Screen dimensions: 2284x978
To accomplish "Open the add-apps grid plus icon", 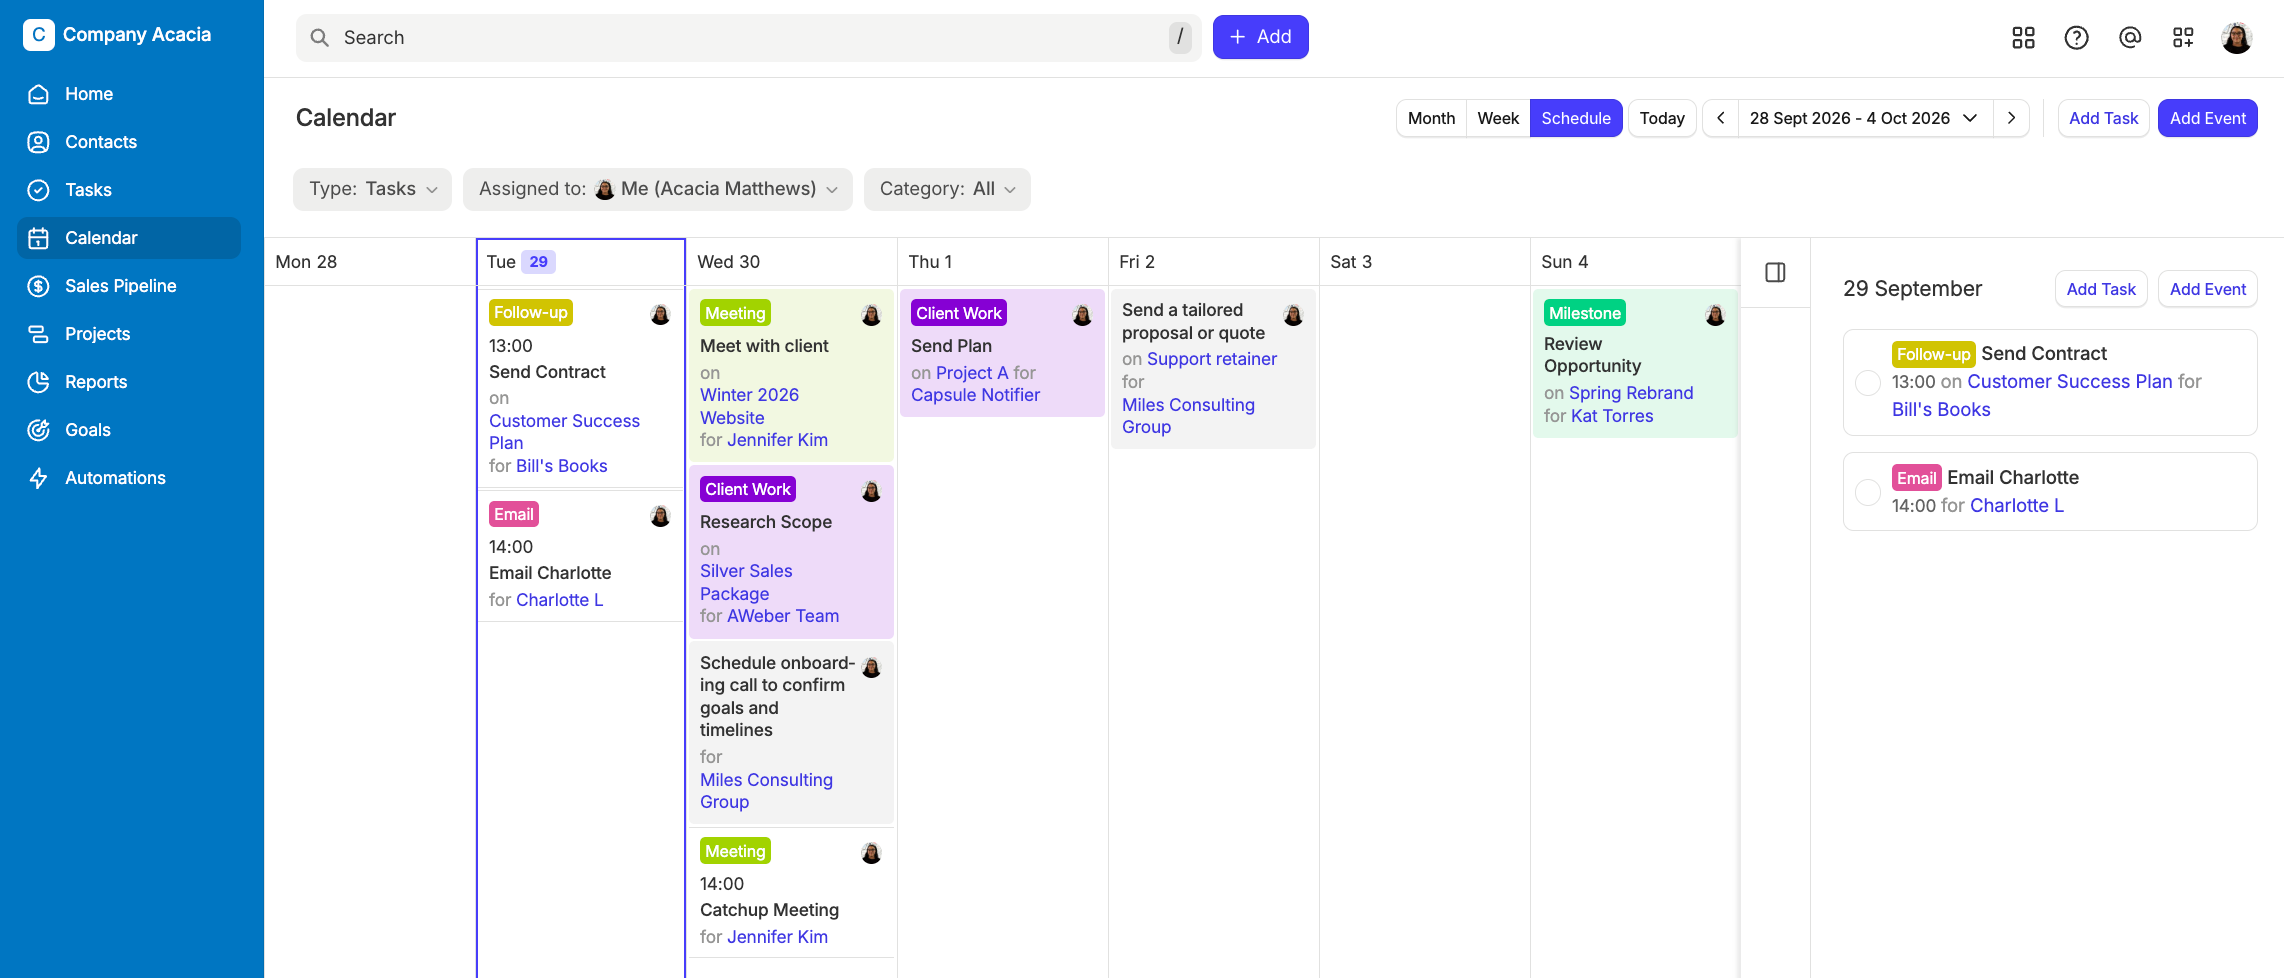I will [2183, 38].
